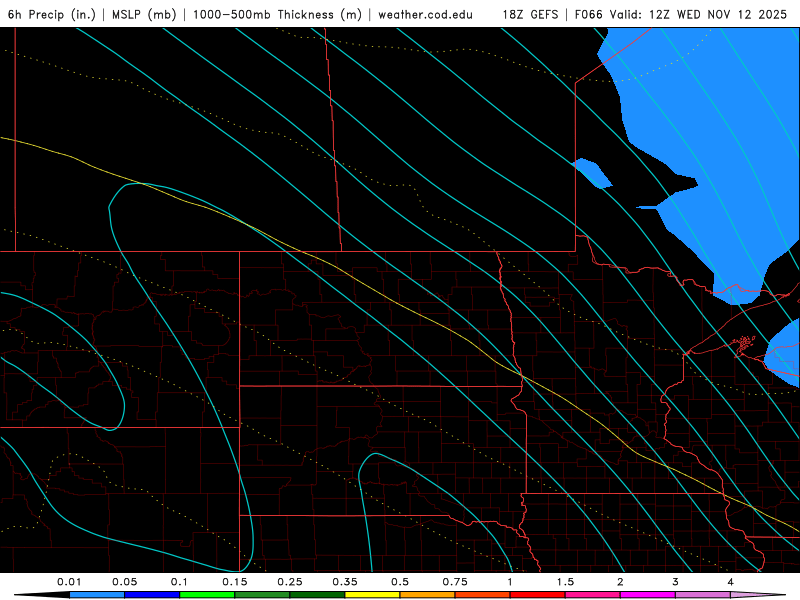The width and height of the screenshot is (800, 600).
Task: Click the 'weather.cod.edu' text in the header
Action: [426, 14]
